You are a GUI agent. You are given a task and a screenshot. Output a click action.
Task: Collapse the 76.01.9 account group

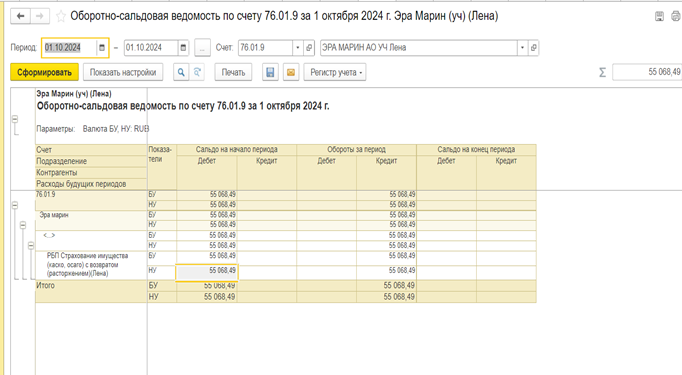(x=15, y=205)
